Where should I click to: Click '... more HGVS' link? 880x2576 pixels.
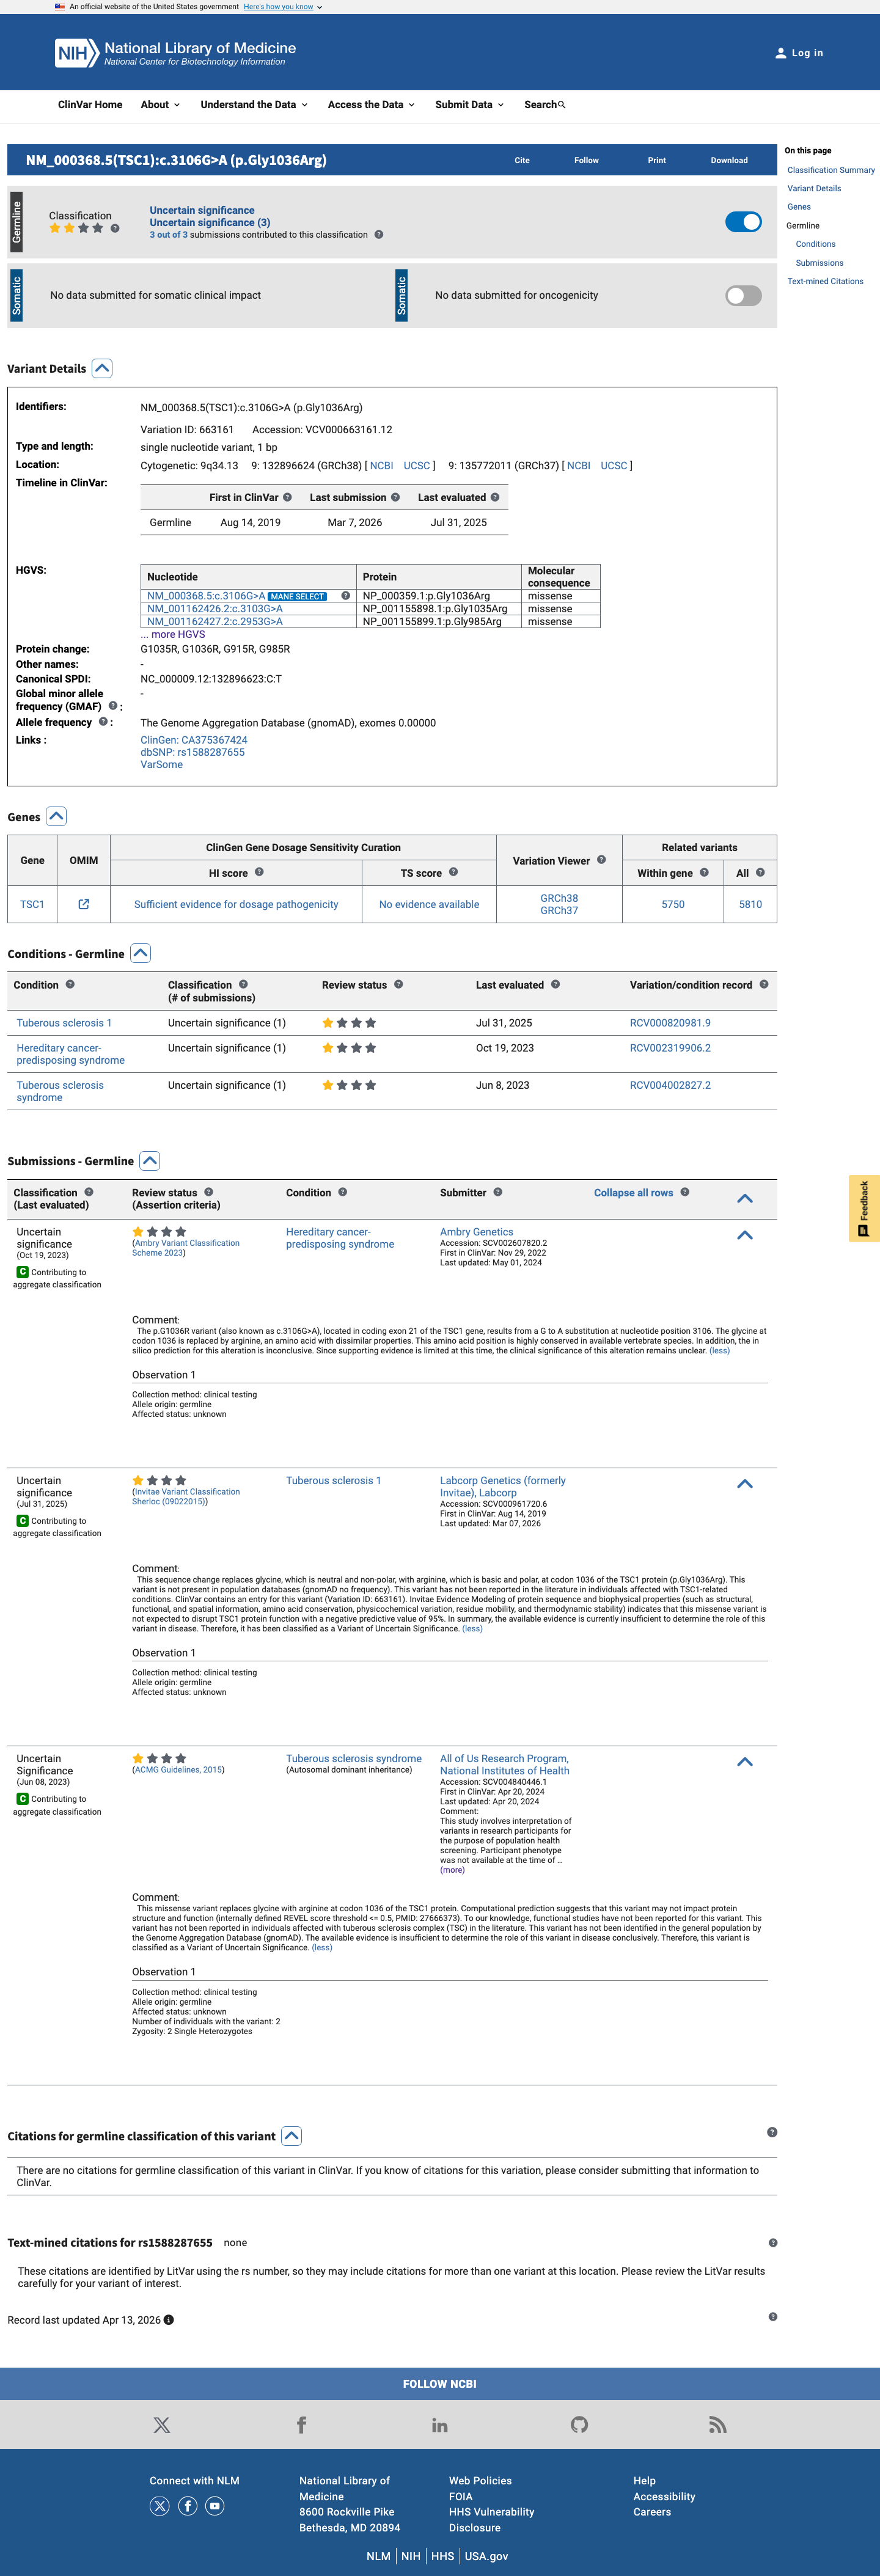point(173,635)
